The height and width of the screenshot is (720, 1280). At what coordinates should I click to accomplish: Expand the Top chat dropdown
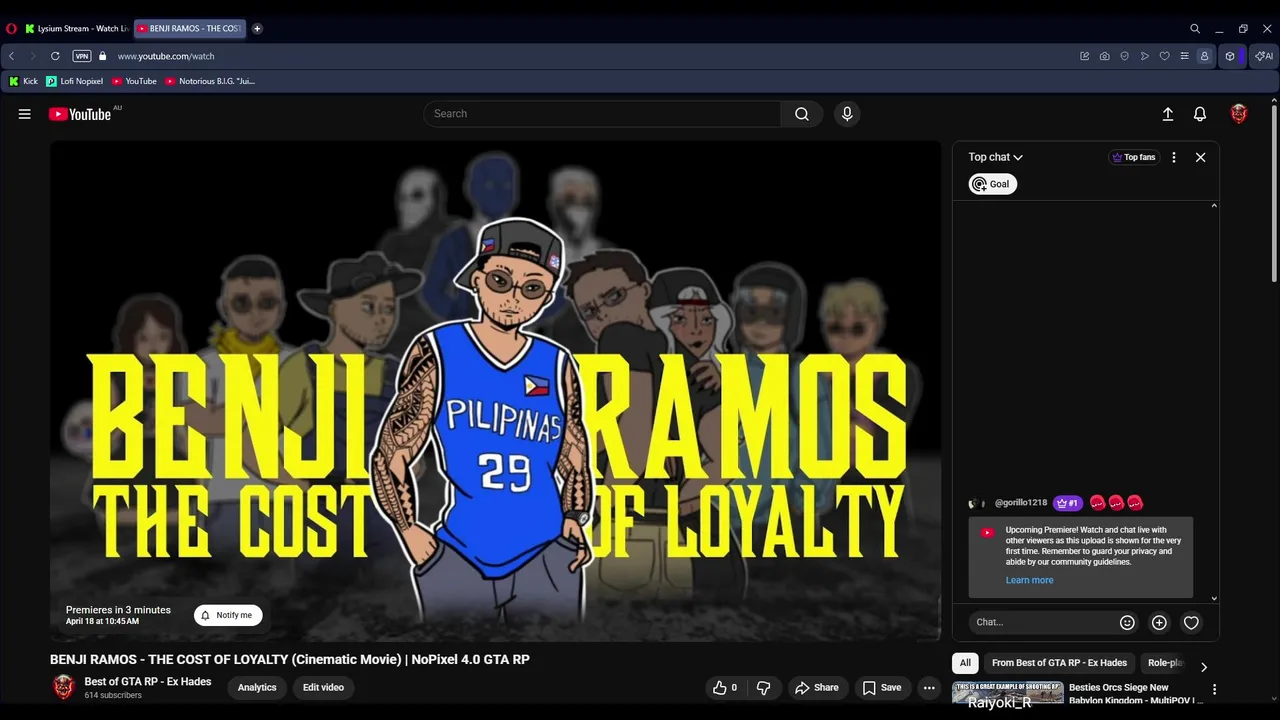coord(995,157)
